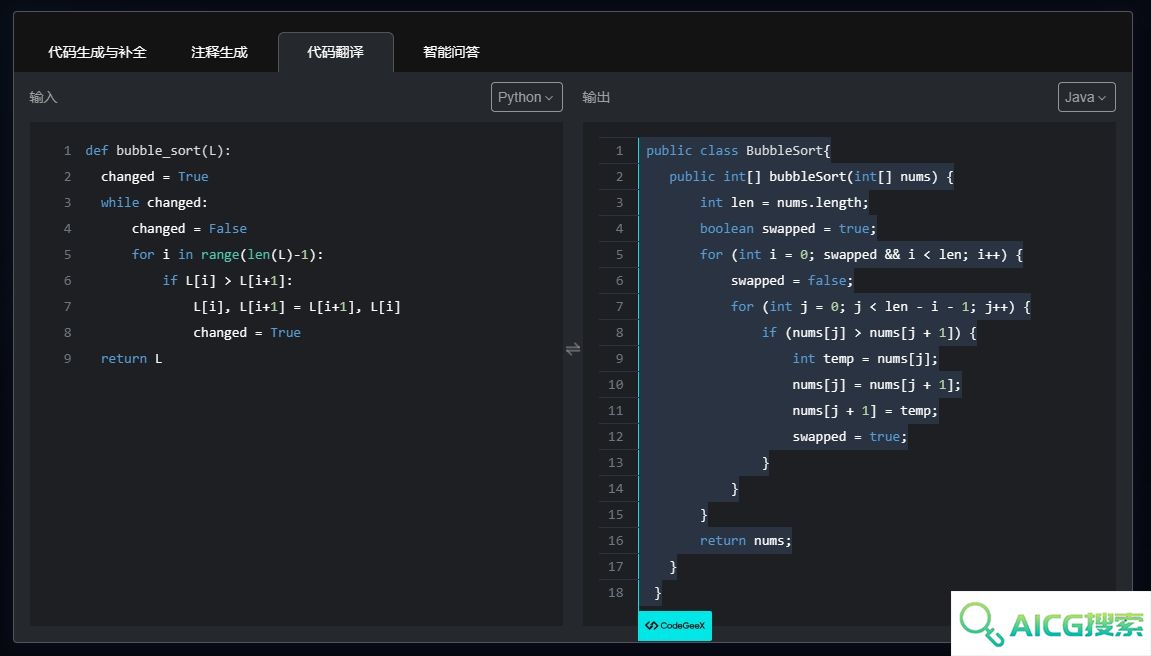Click input line number 9
The width and height of the screenshot is (1151, 656).
pyautogui.click(x=68, y=359)
